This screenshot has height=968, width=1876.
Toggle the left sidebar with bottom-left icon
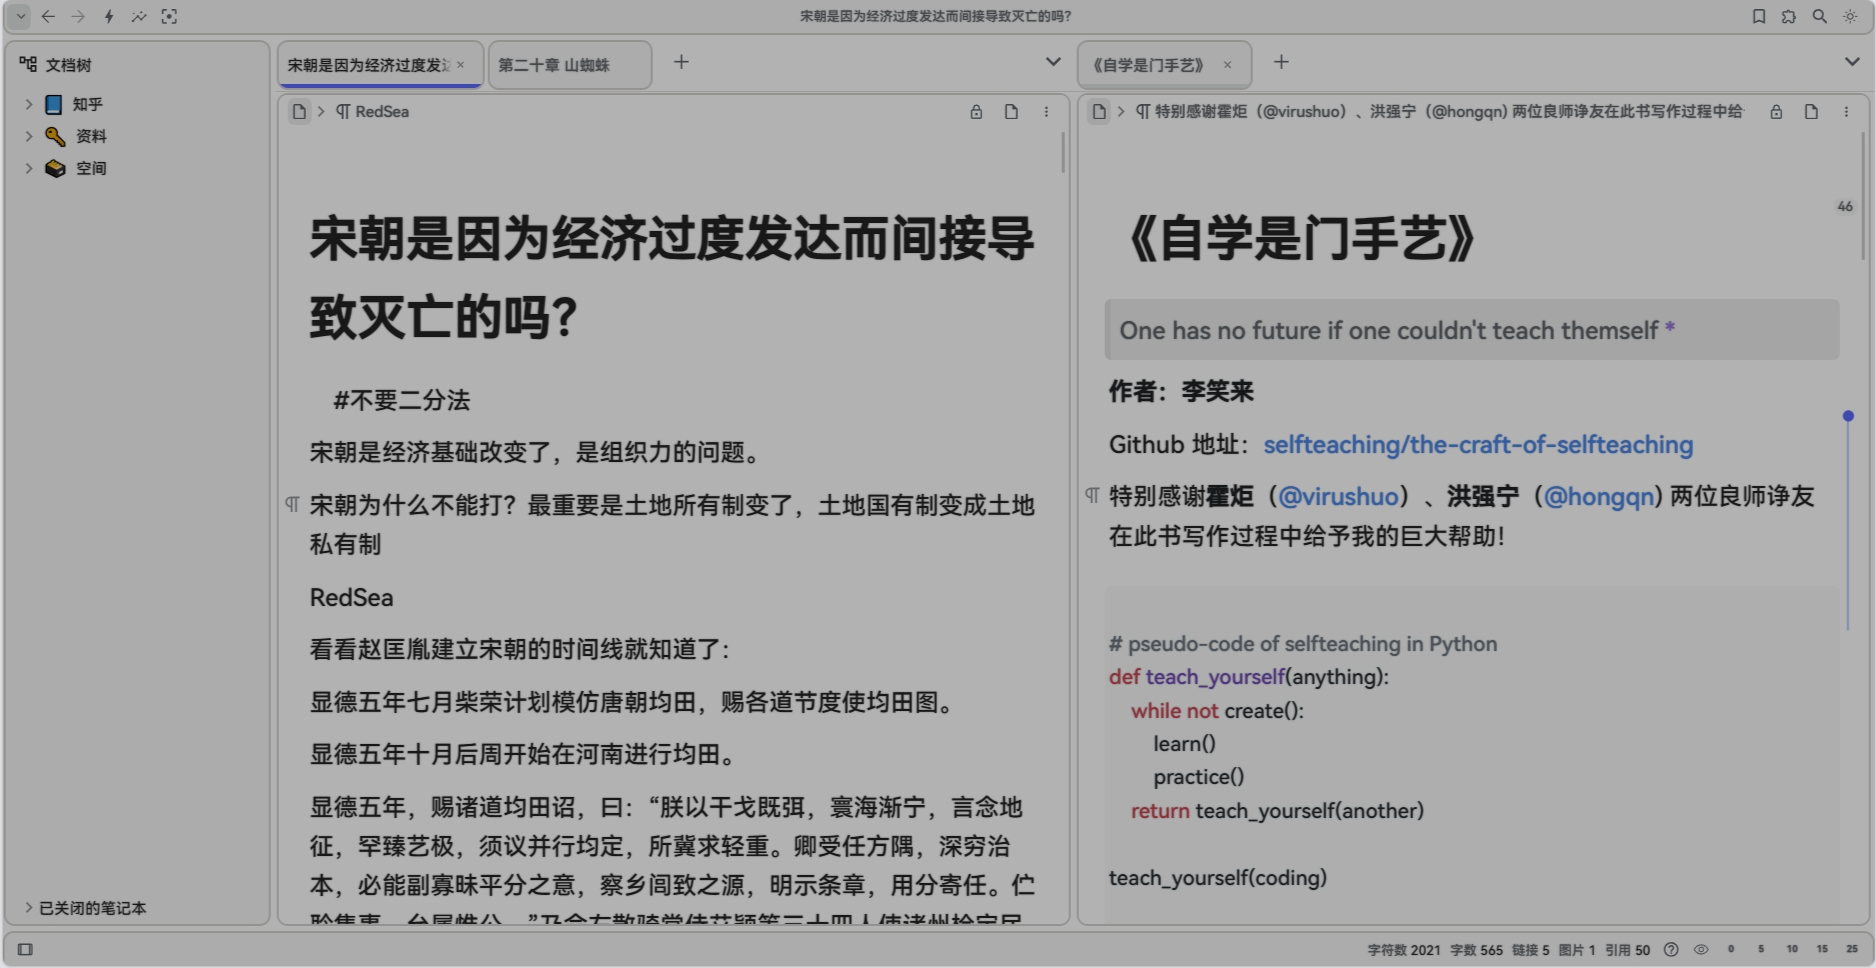tap(22, 948)
